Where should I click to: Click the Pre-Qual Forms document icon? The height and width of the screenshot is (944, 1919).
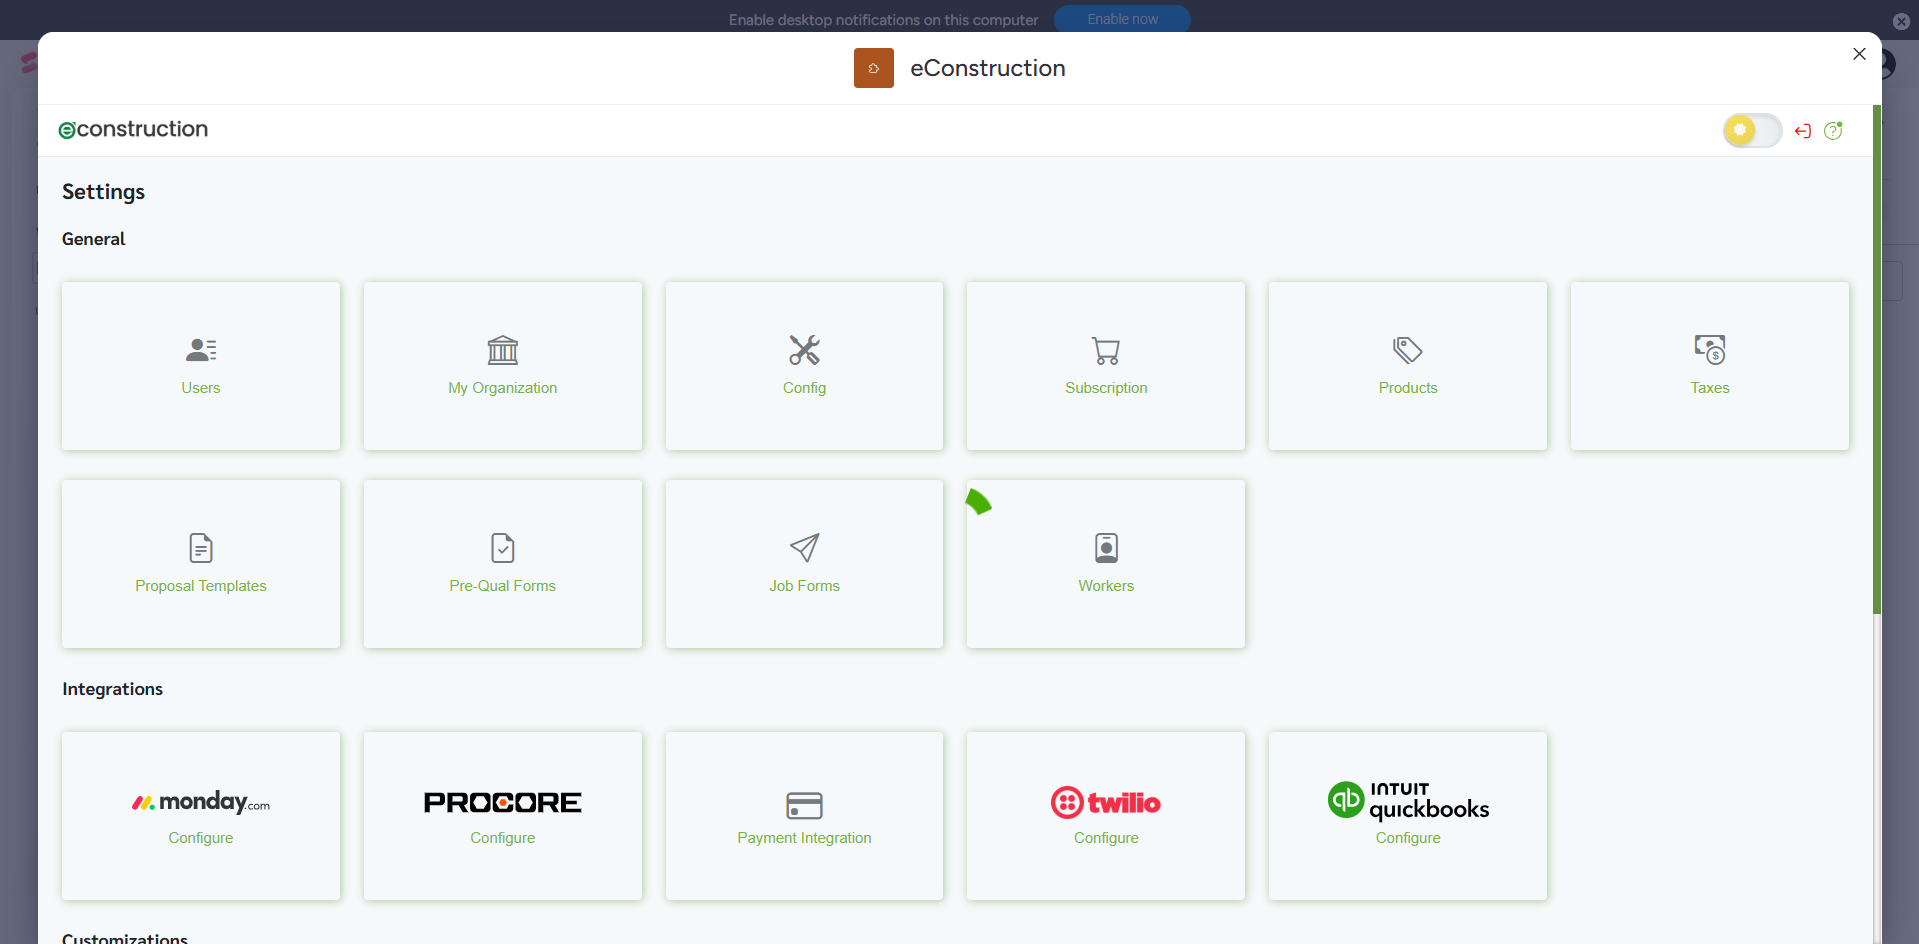click(x=502, y=548)
